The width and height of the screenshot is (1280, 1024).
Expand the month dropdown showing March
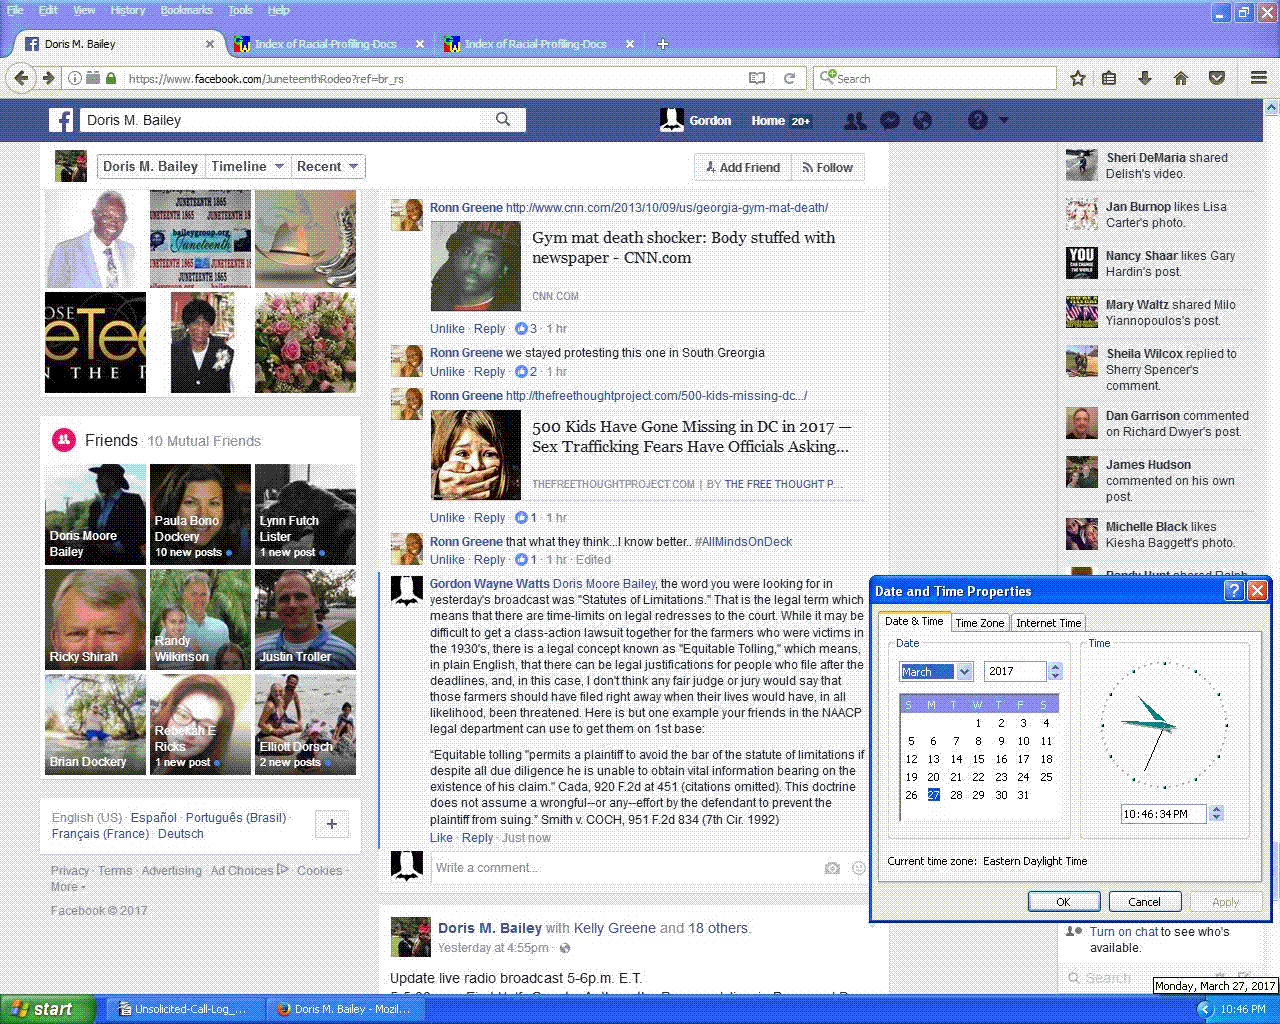coord(964,672)
